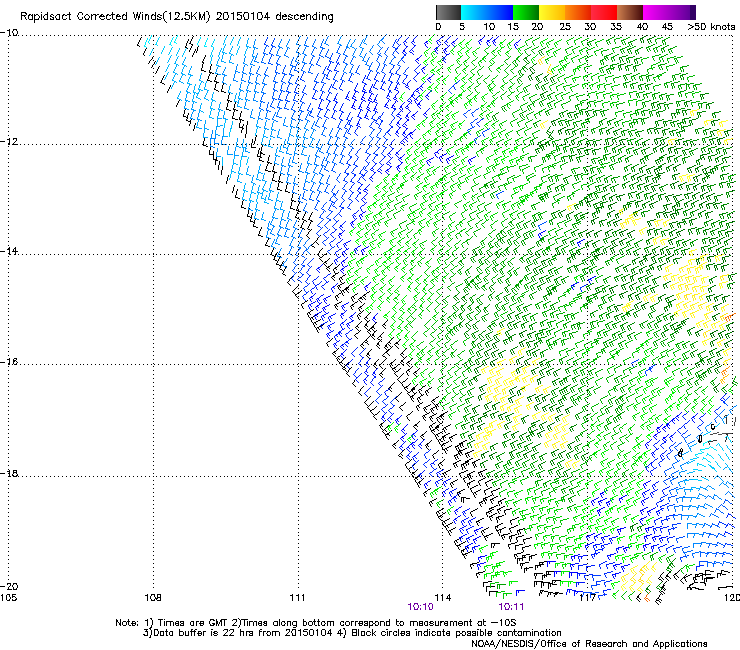Click the red 30-35 knots color band
Image resolution: width=740 pixels, height=650 pixels.
pos(604,12)
